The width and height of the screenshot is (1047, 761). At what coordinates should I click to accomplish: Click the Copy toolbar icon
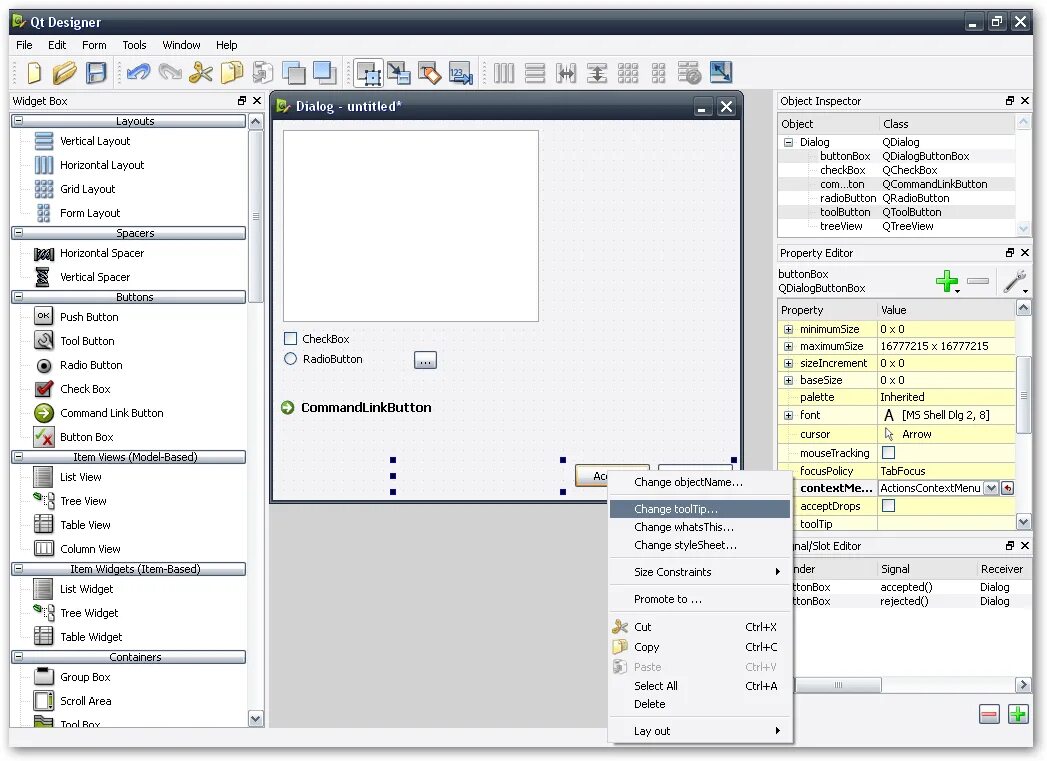(x=232, y=72)
